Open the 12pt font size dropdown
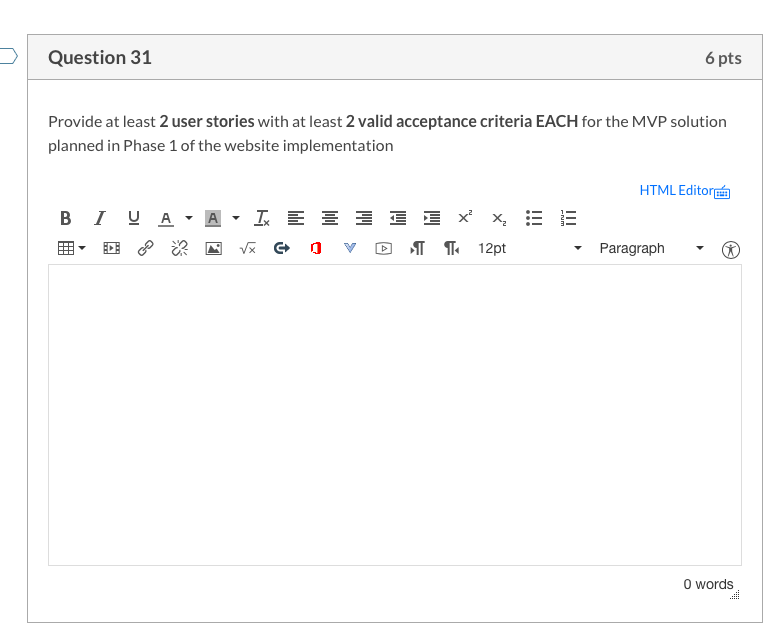 [530, 248]
